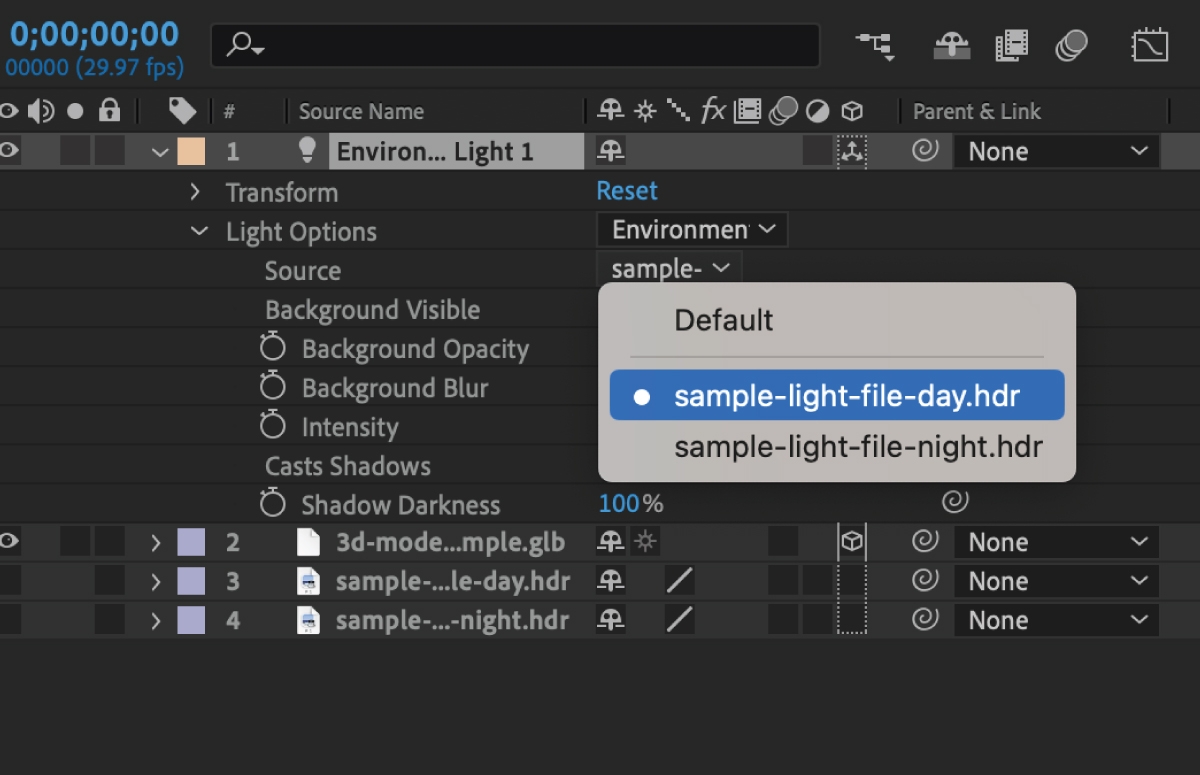Click the Intensity stopwatch icon

coord(272,427)
